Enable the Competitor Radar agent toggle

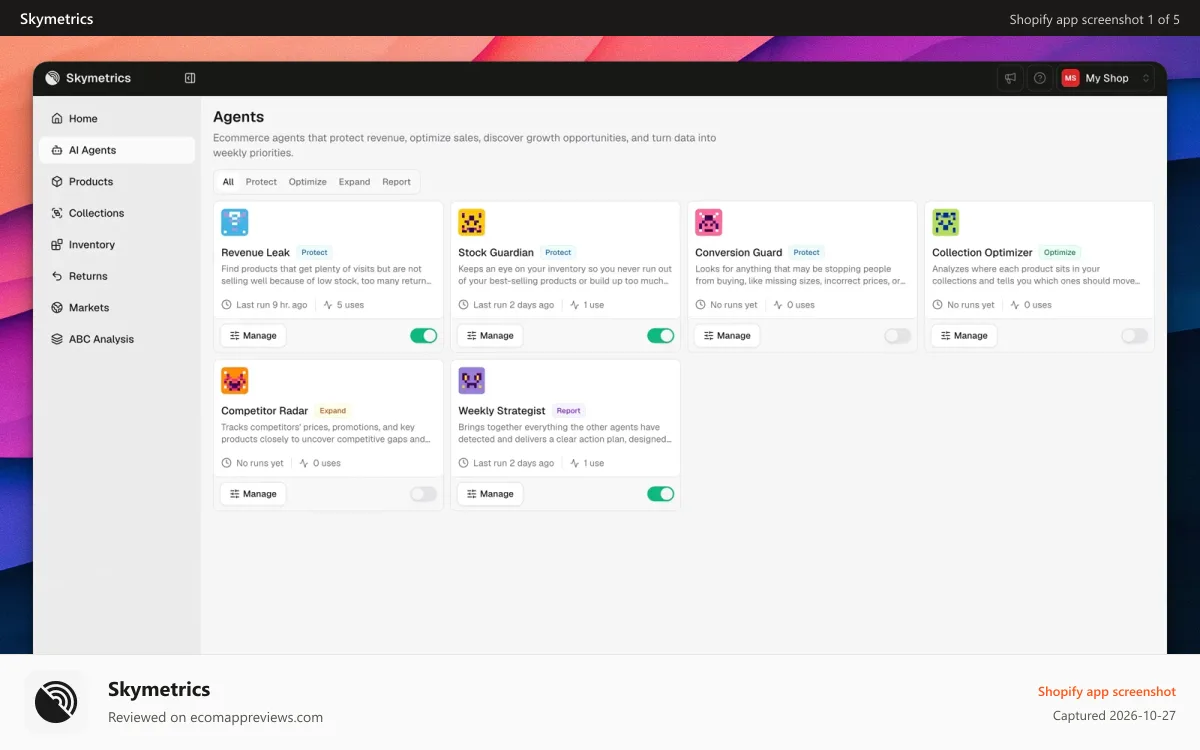coord(423,494)
